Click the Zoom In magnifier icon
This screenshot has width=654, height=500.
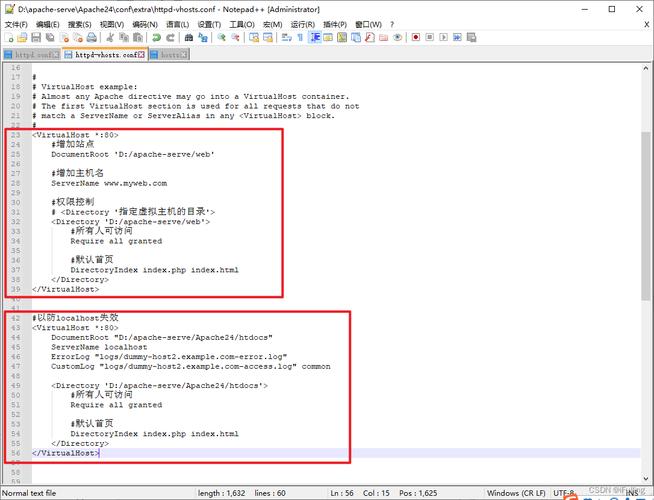(221, 38)
